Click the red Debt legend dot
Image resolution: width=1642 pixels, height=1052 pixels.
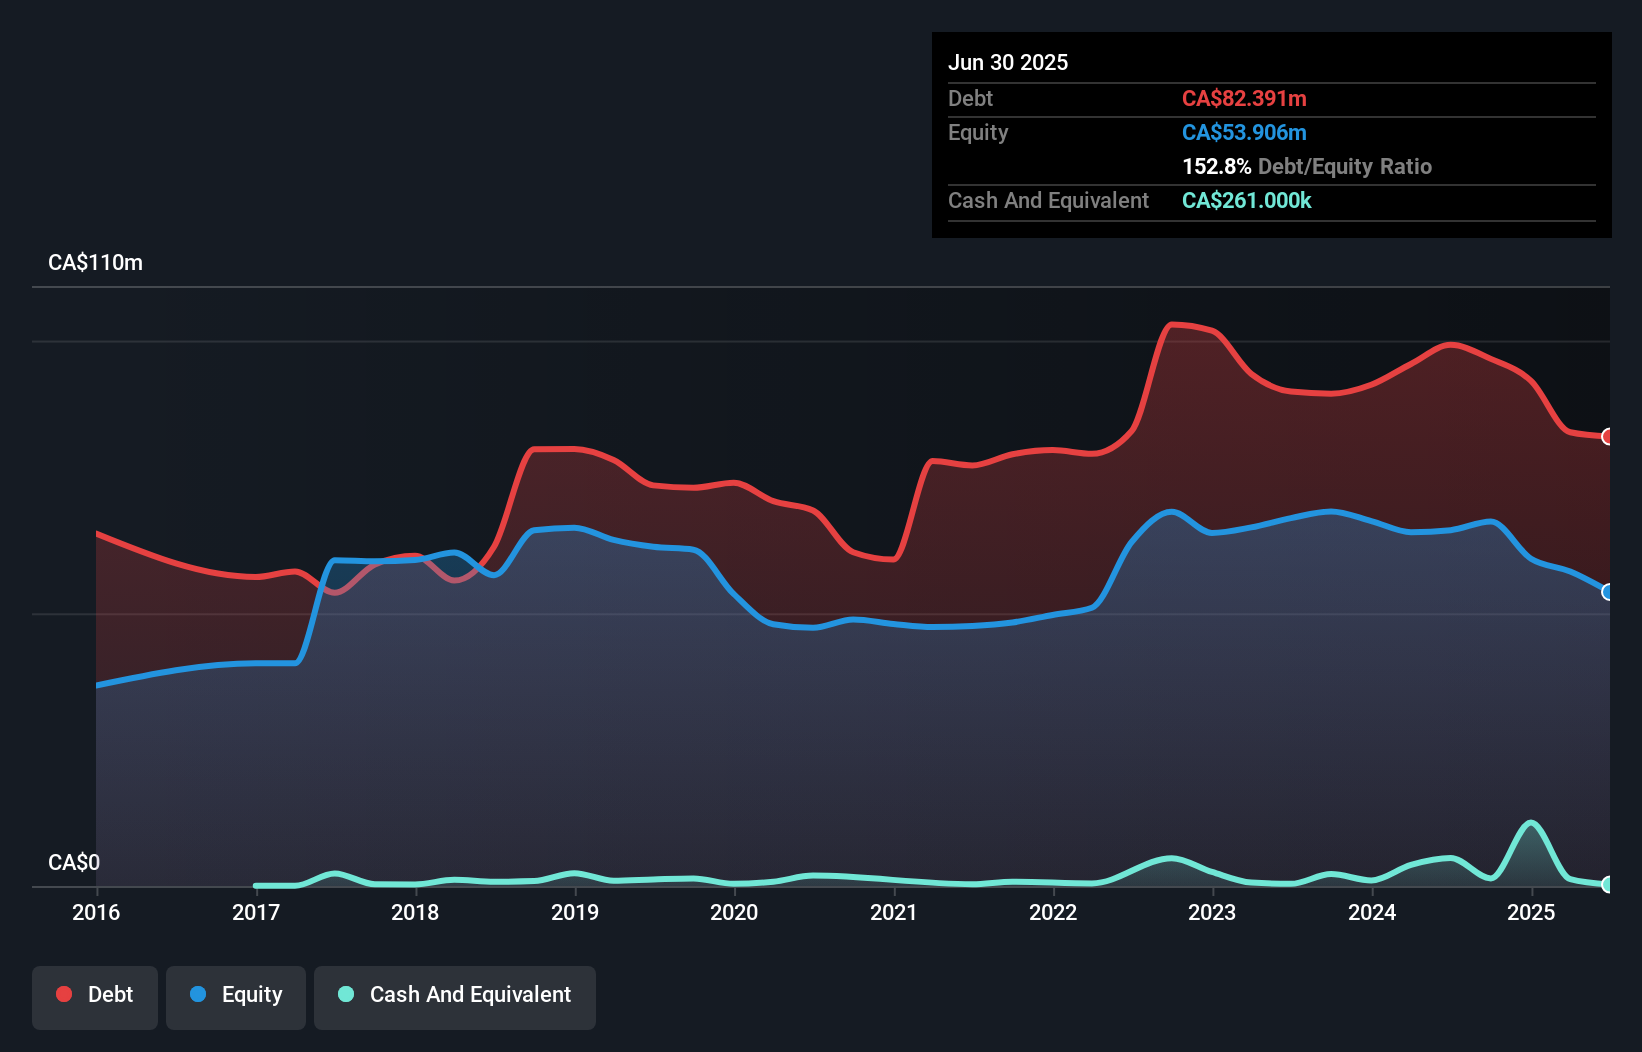62,994
